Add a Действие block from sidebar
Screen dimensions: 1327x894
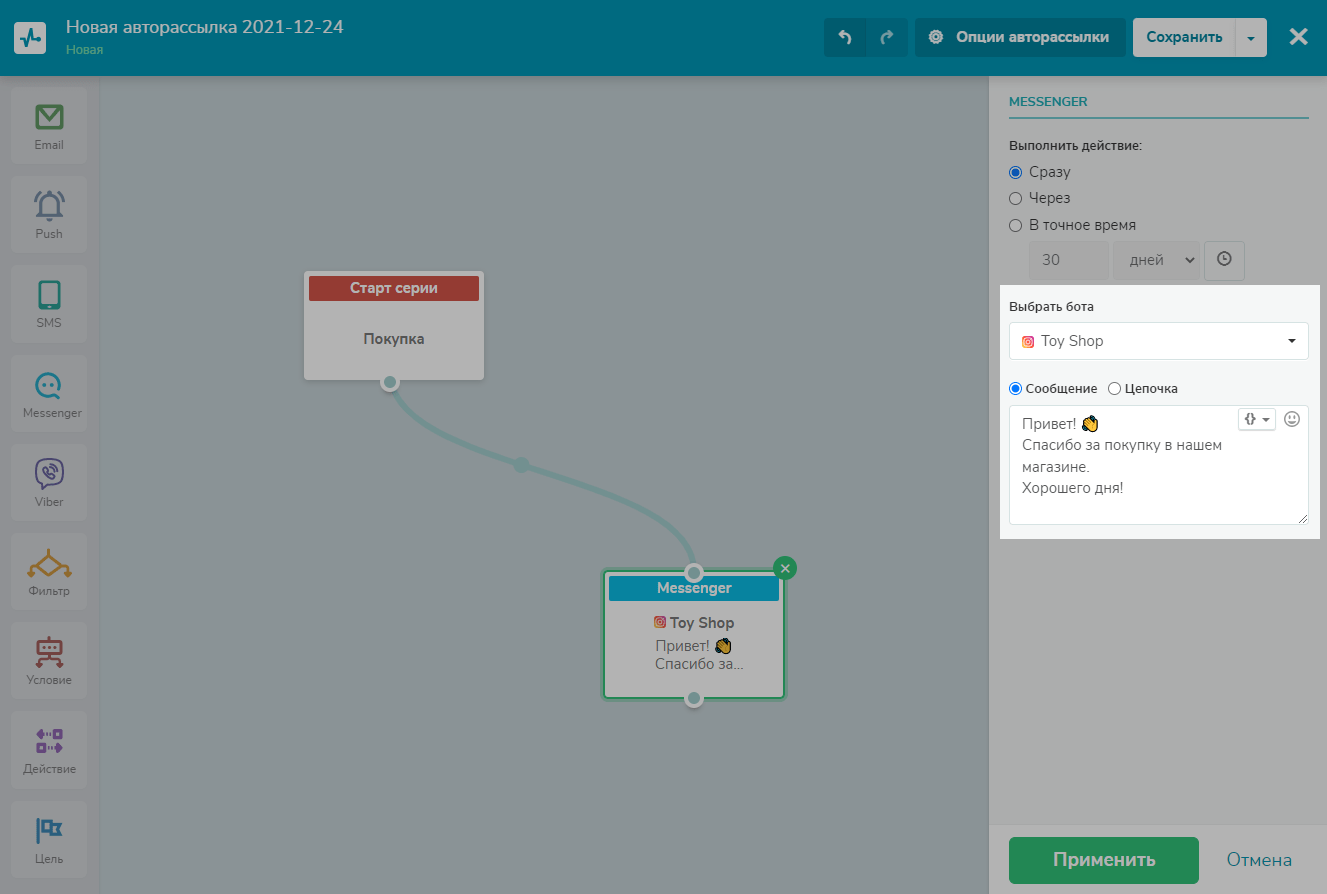(x=49, y=749)
